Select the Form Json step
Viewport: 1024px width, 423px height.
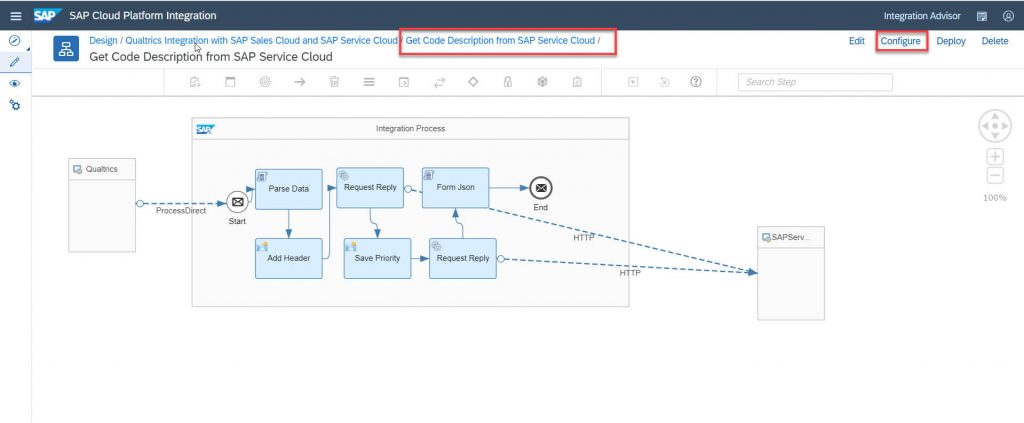point(455,188)
